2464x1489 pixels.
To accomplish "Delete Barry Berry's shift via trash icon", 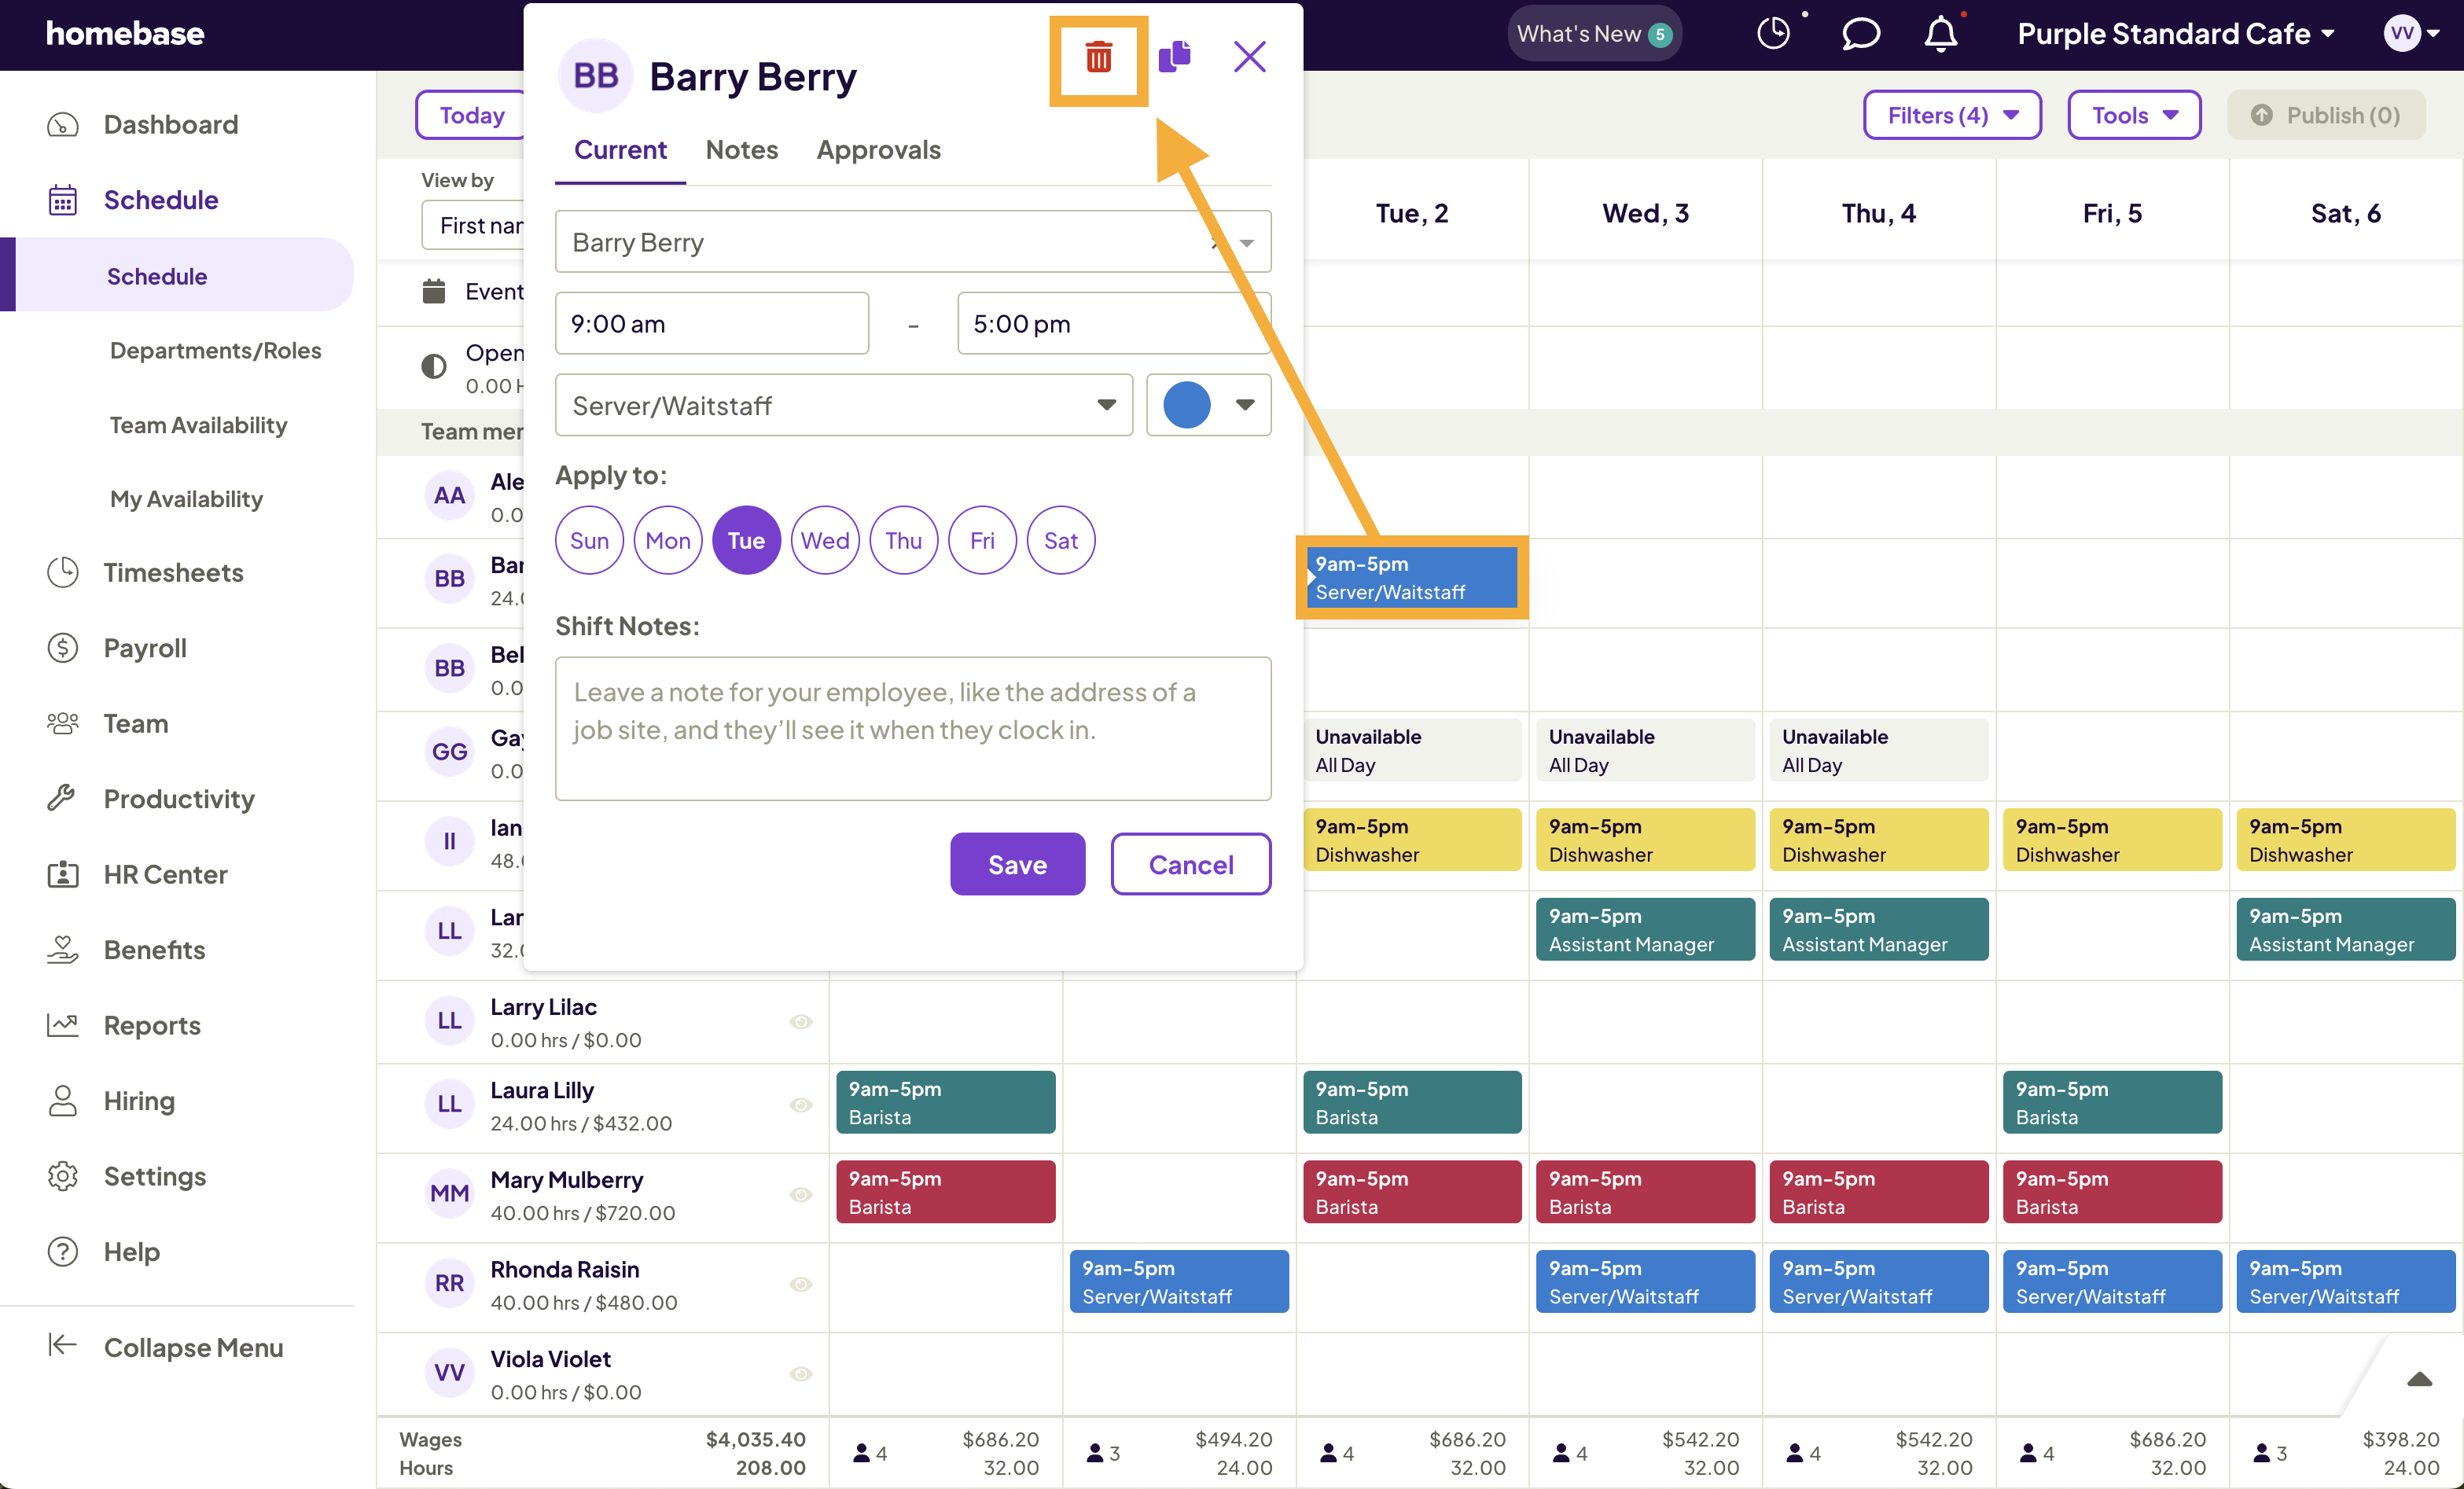I will click(x=1098, y=60).
